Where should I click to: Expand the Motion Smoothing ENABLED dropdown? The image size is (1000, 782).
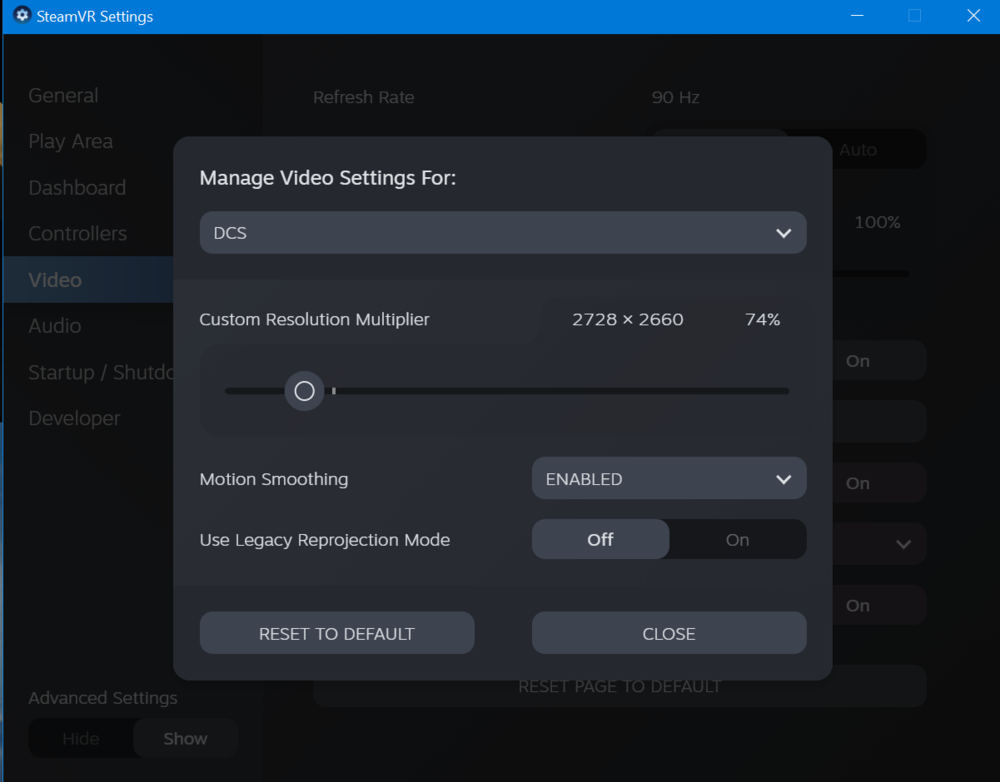tap(668, 478)
